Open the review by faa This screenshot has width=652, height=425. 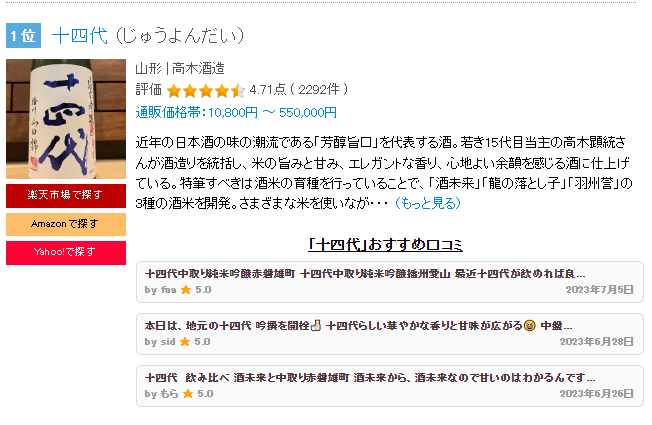[390, 282]
